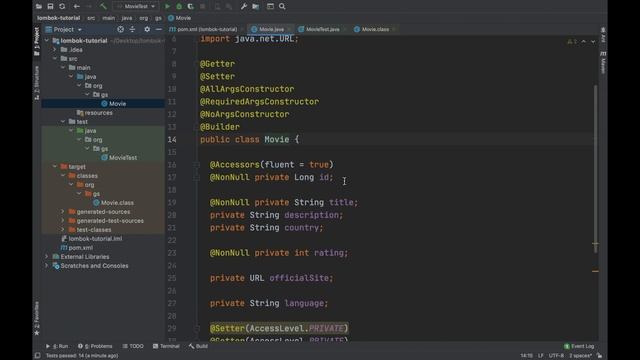Click UTF-8 encoding in status bar
This screenshot has width=640, height=360.
click(556, 356)
